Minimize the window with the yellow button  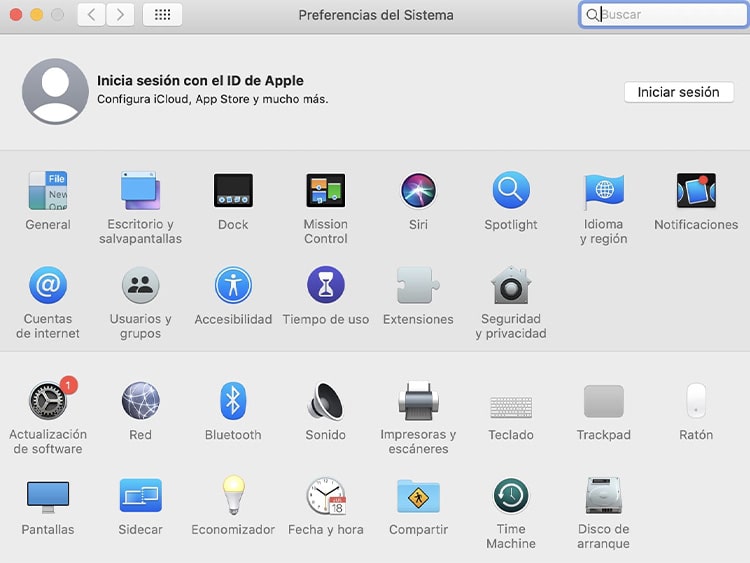(x=37, y=15)
